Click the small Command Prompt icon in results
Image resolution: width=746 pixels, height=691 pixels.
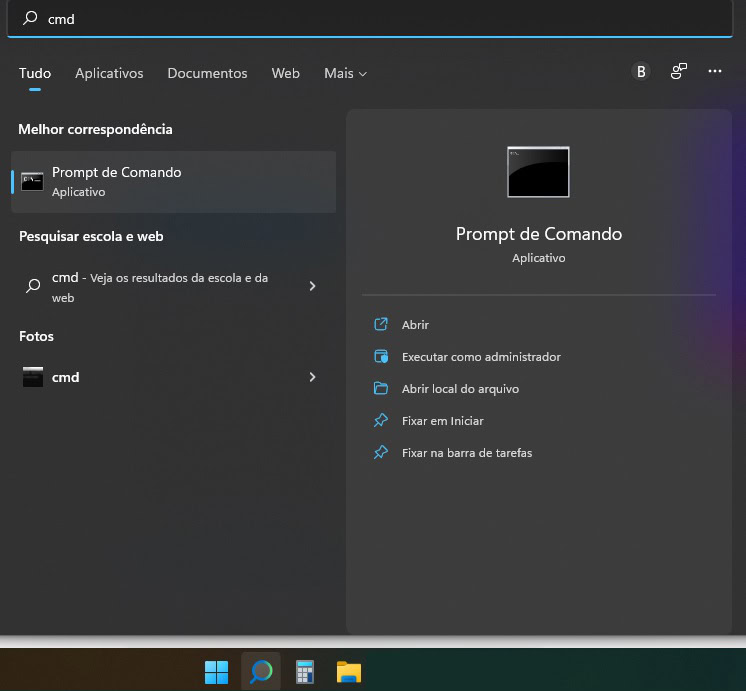(32, 182)
